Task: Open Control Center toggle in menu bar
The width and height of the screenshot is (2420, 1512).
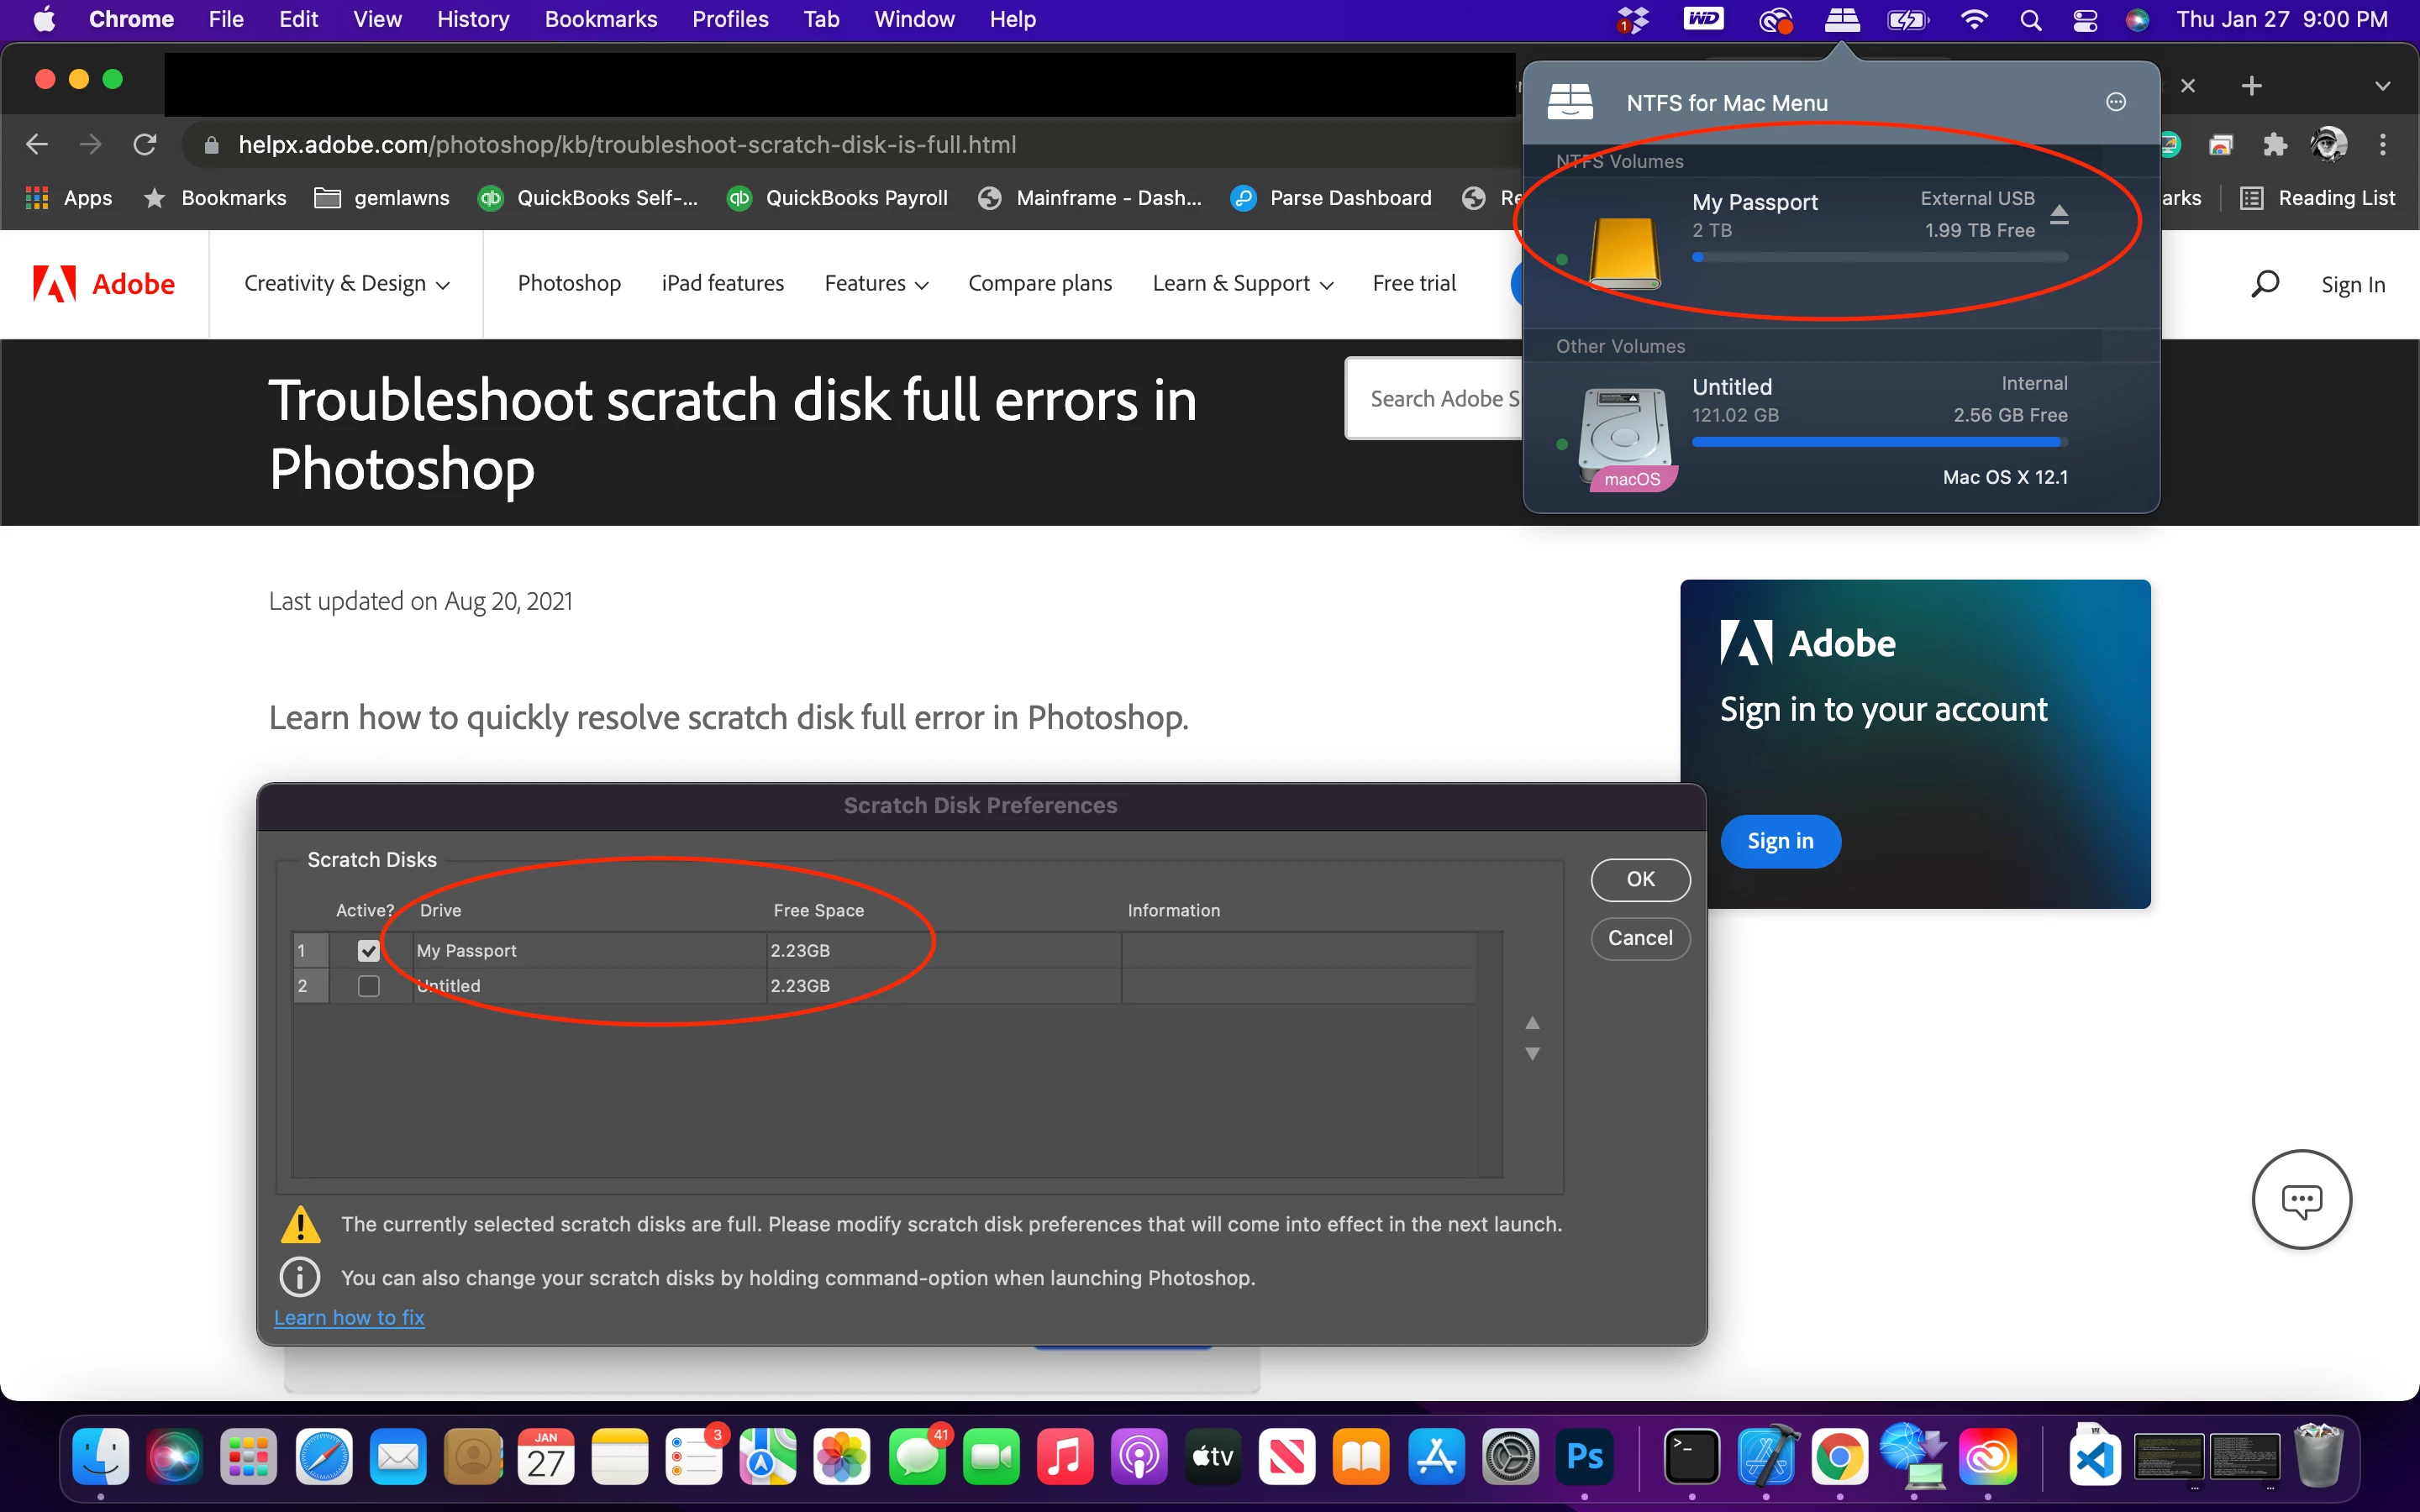Action: pos(2085,19)
